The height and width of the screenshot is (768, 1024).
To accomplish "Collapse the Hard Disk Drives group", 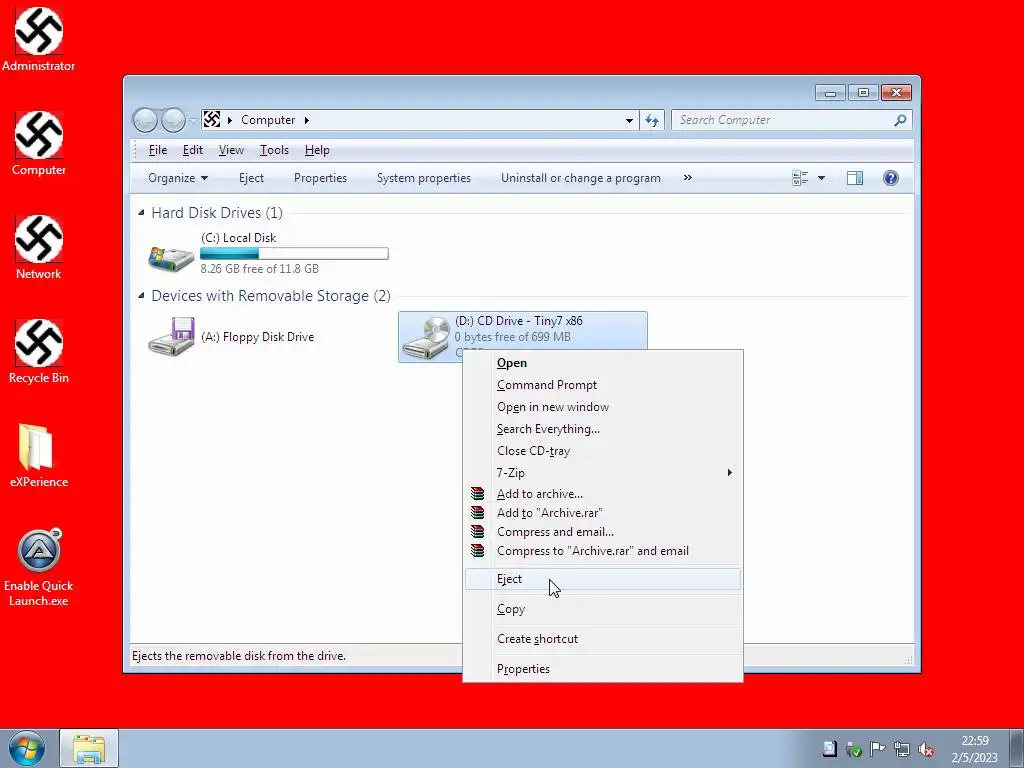I will [x=141, y=213].
